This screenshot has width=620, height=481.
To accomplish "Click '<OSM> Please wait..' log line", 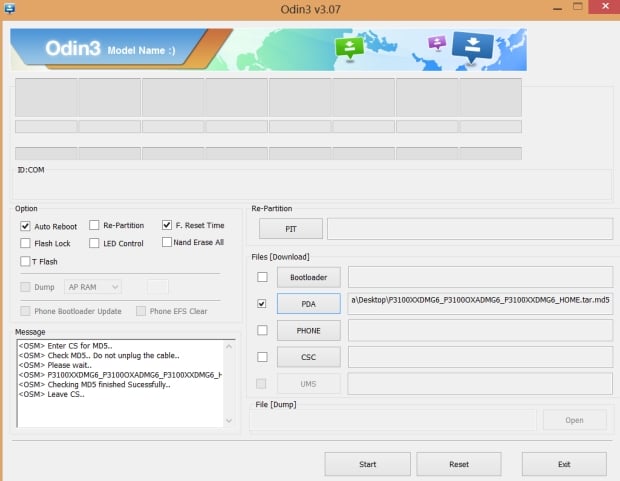I will coord(55,365).
